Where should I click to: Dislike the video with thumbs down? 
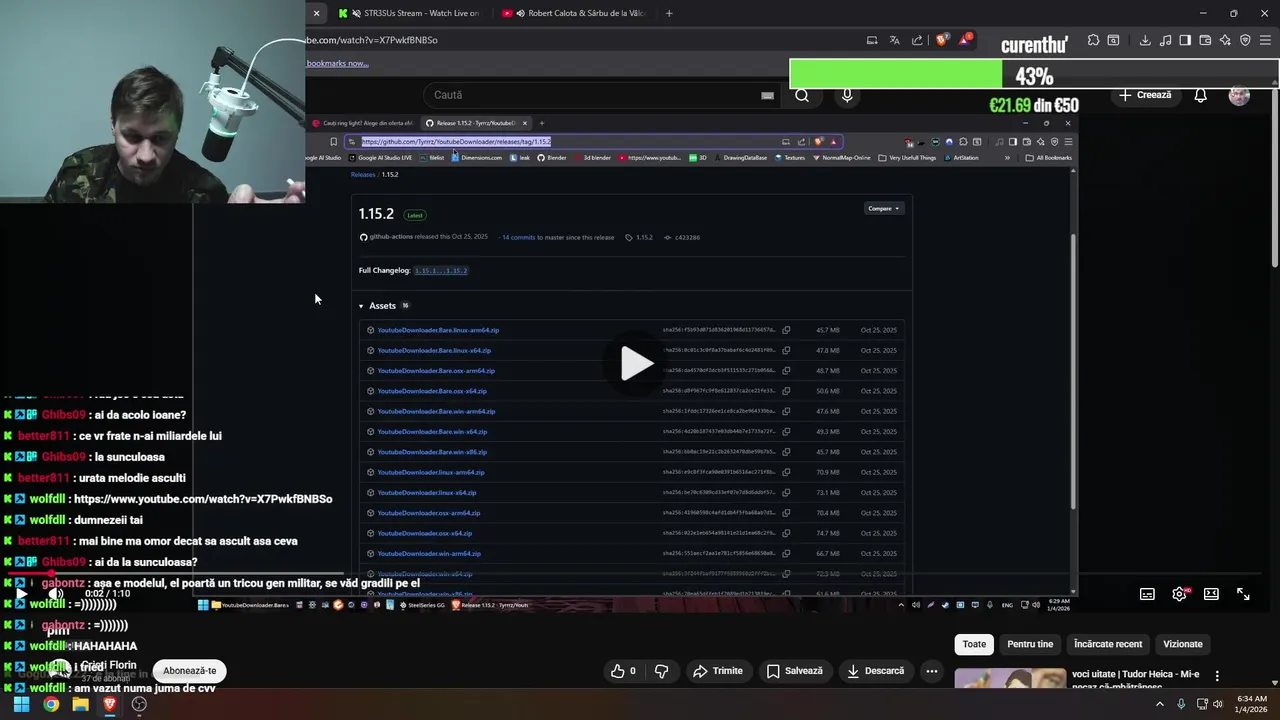(x=661, y=671)
